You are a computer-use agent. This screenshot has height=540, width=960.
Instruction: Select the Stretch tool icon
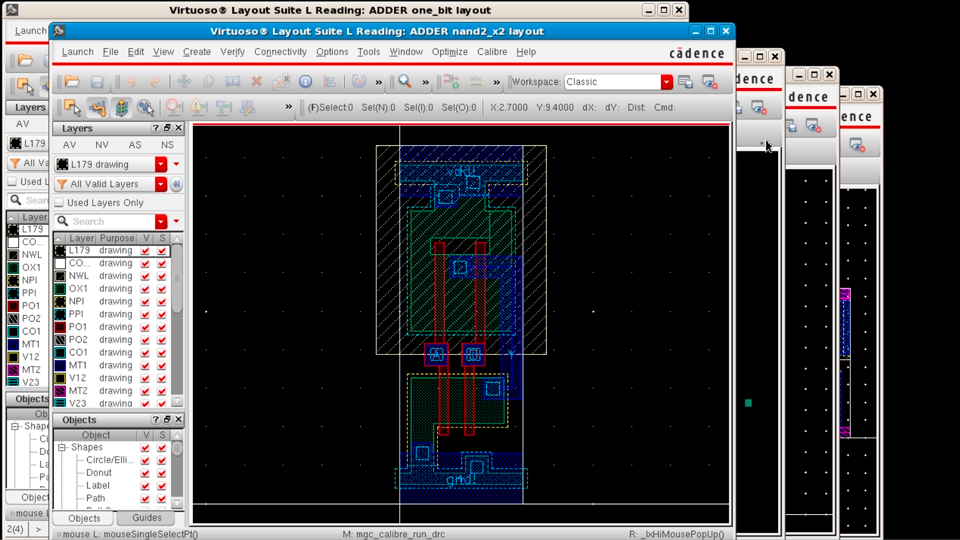tap(233, 81)
